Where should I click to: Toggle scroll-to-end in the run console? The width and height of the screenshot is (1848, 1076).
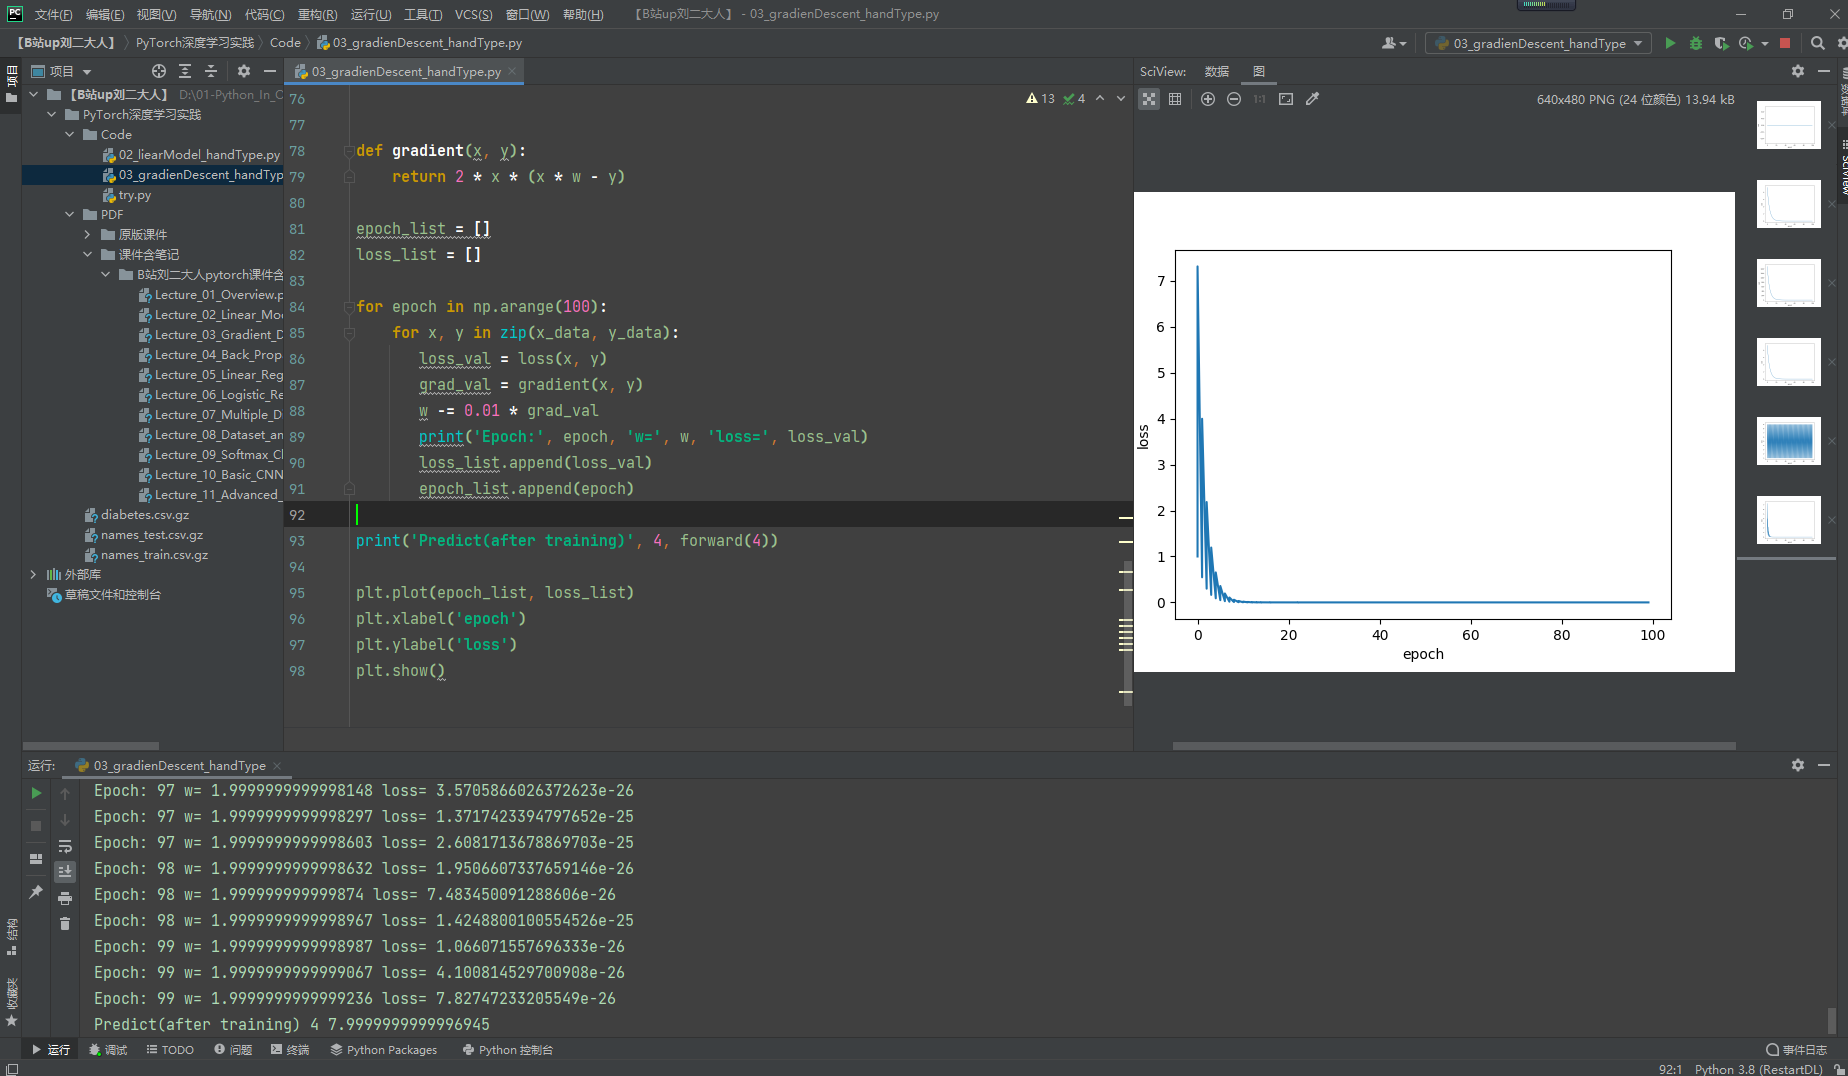tap(65, 872)
